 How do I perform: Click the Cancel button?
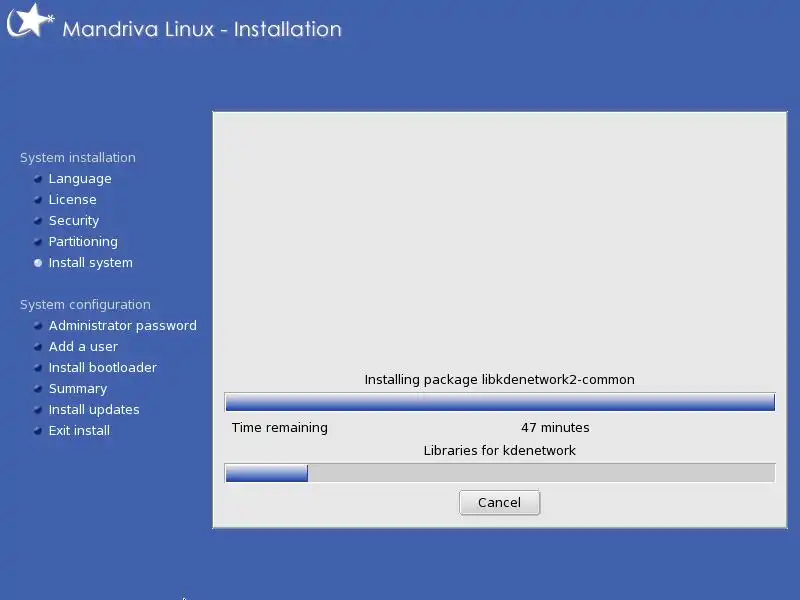pyautogui.click(x=499, y=503)
